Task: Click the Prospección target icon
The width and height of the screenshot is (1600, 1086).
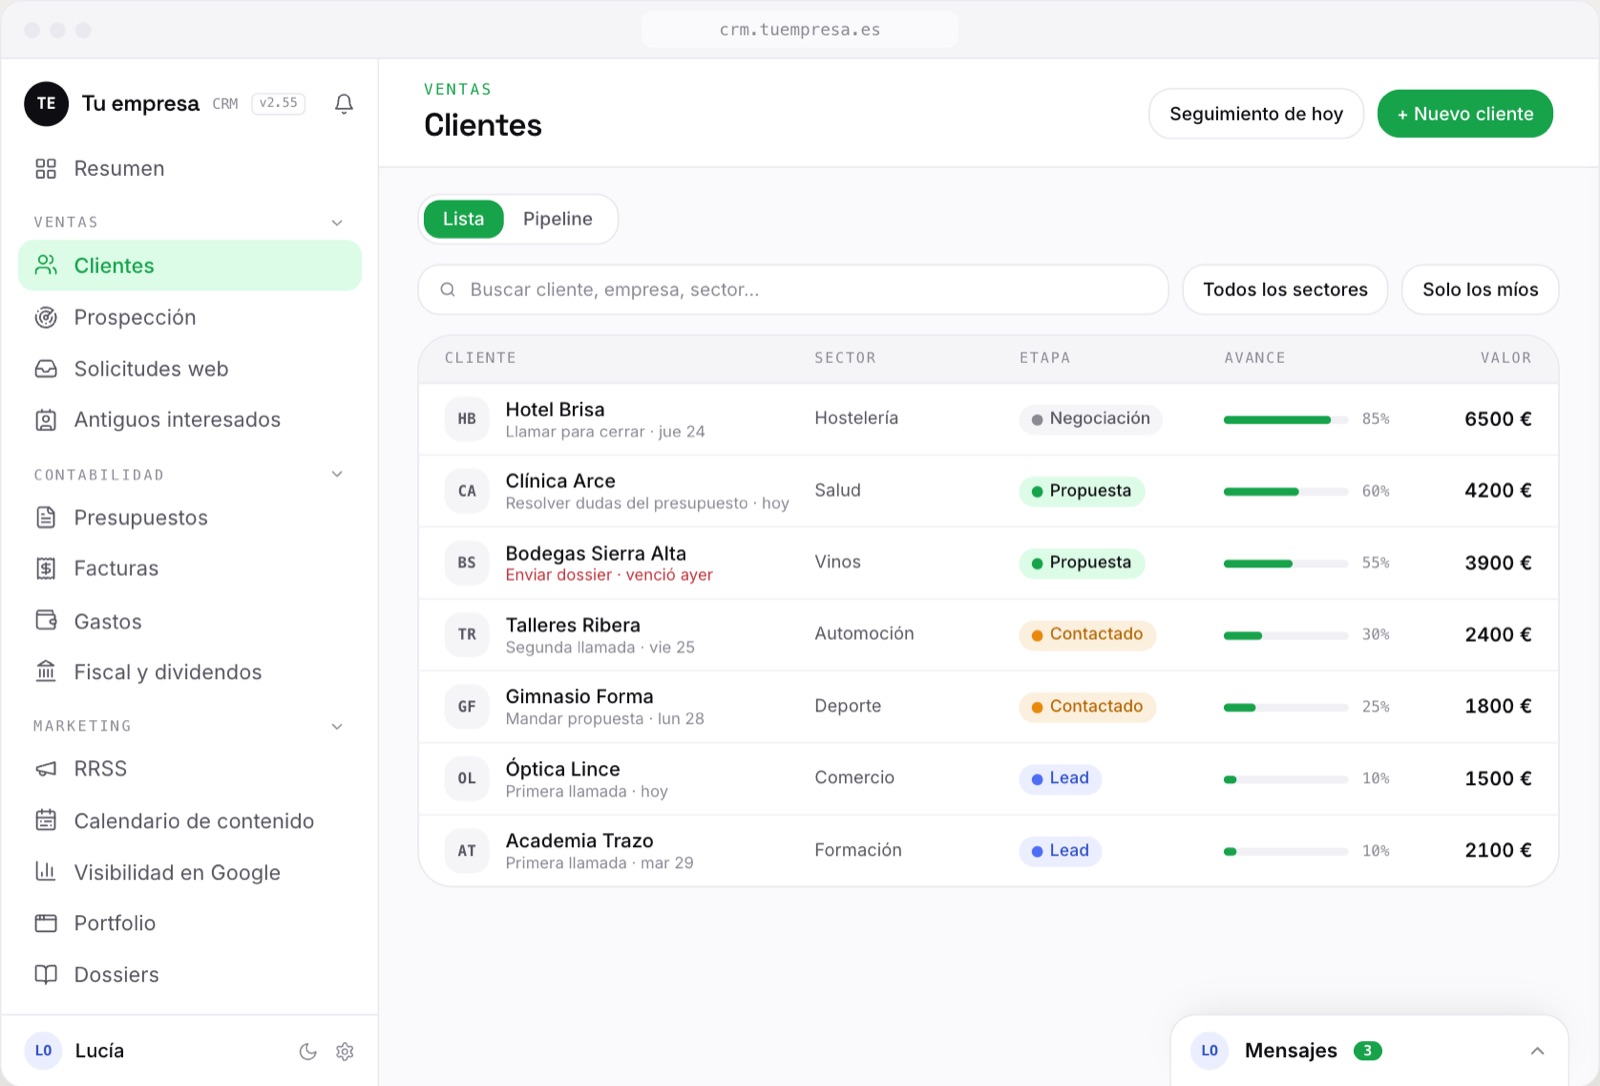Action: [46, 318]
